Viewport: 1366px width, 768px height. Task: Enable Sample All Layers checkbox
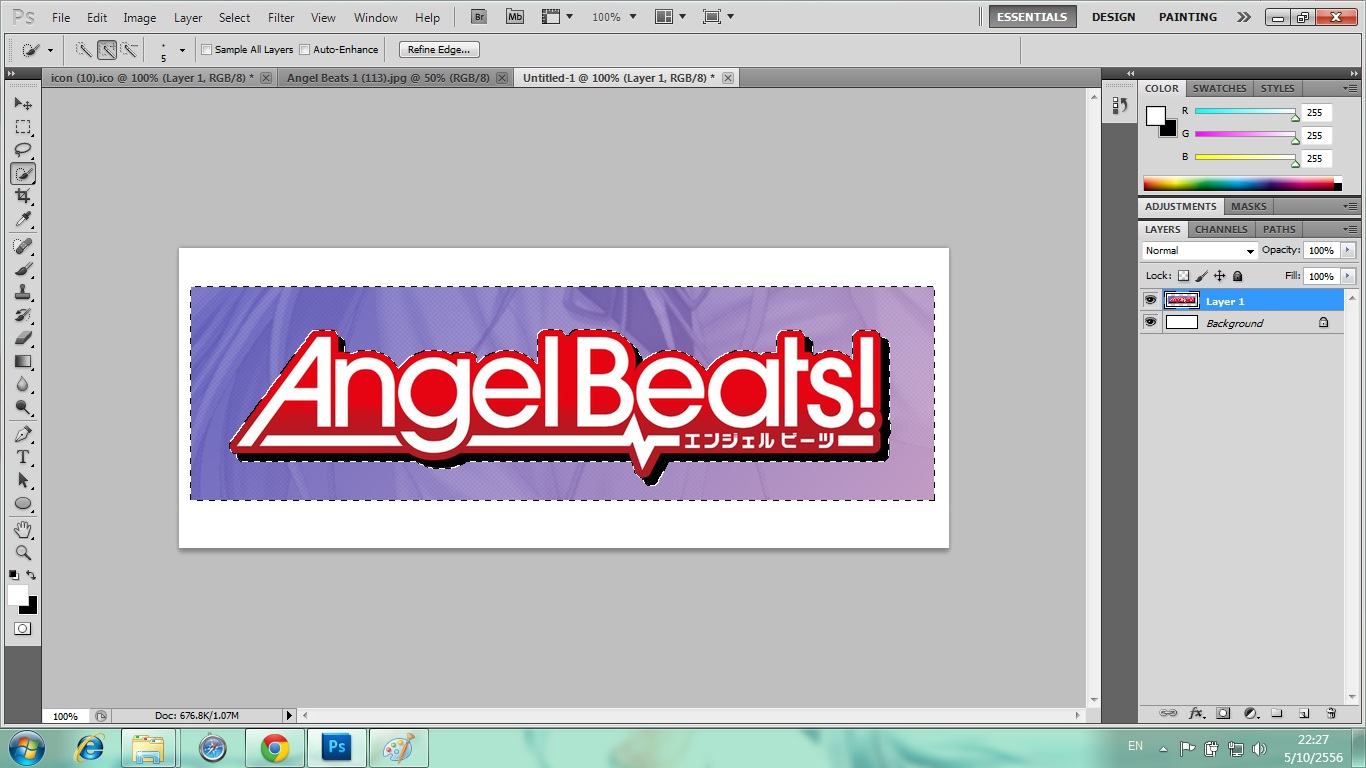pyautogui.click(x=207, y=49)
